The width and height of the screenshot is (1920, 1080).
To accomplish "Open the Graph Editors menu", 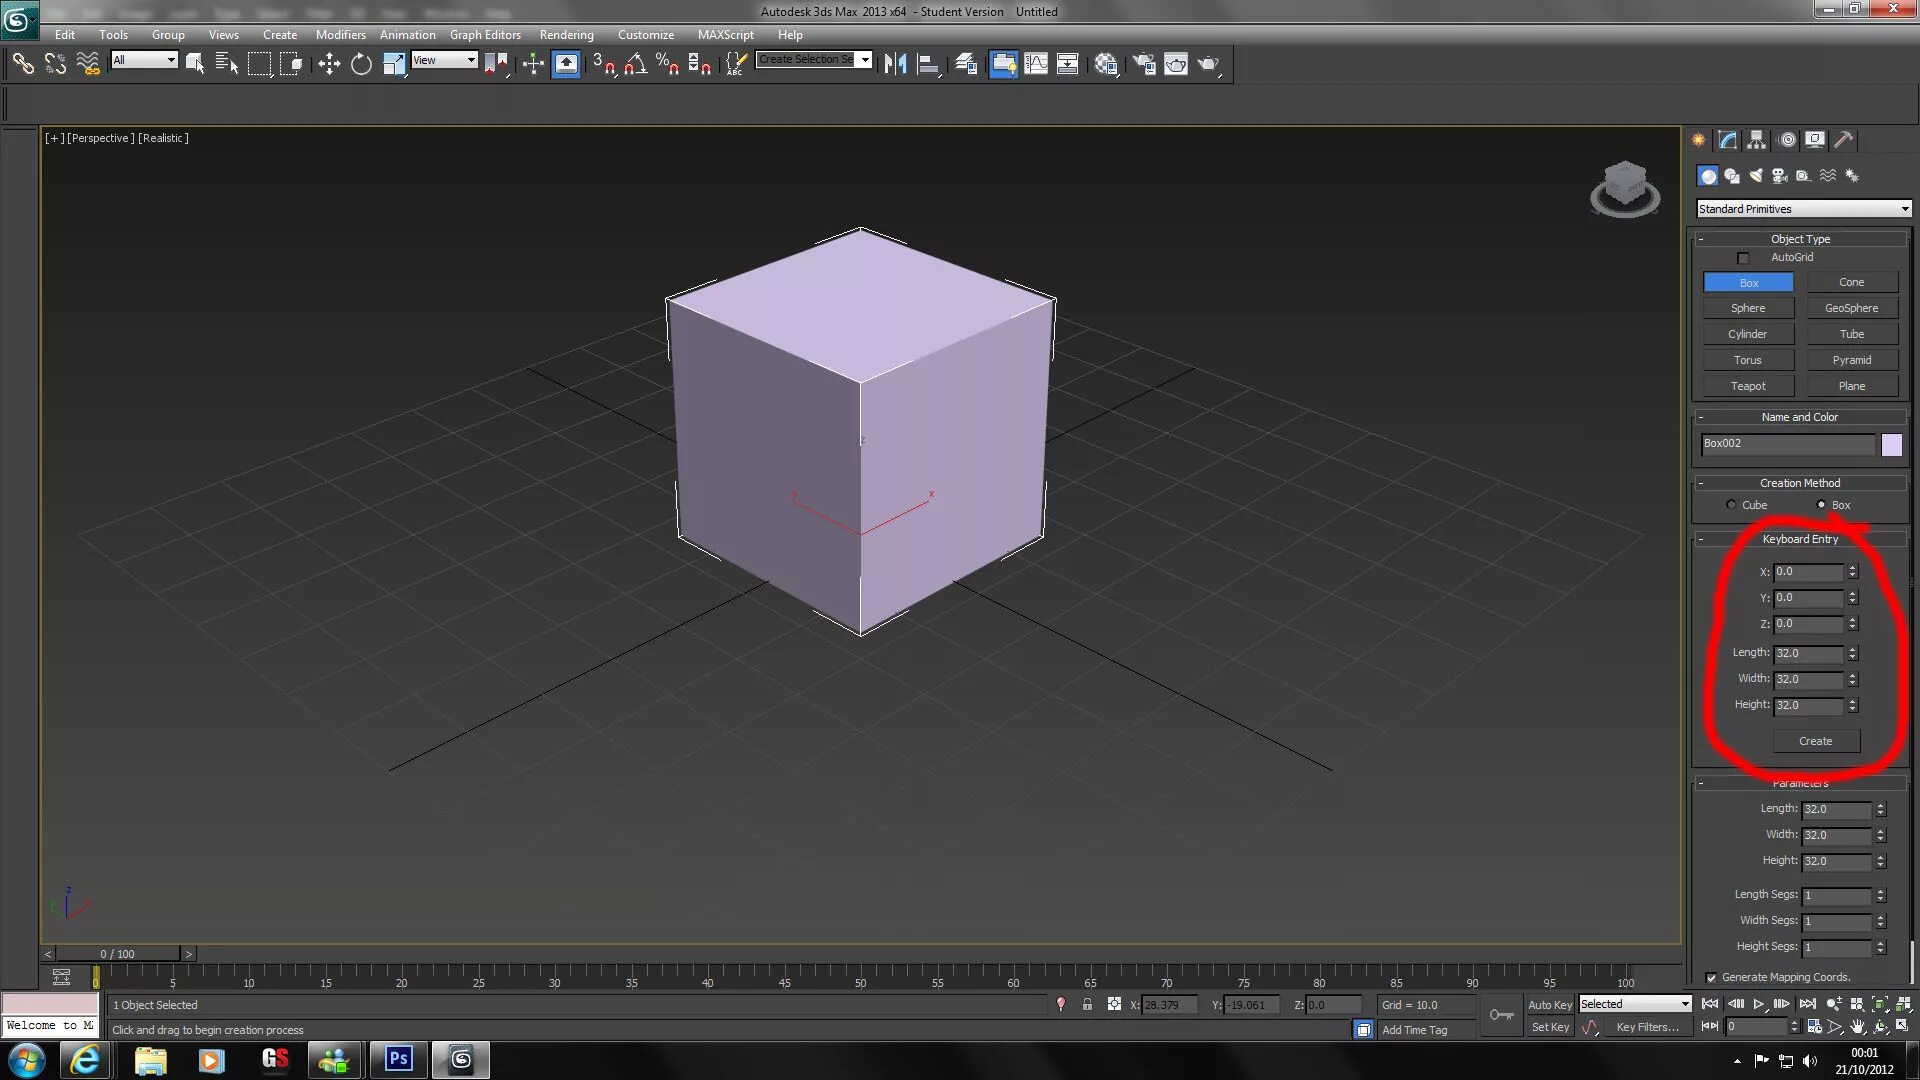I will click(485, 34).
